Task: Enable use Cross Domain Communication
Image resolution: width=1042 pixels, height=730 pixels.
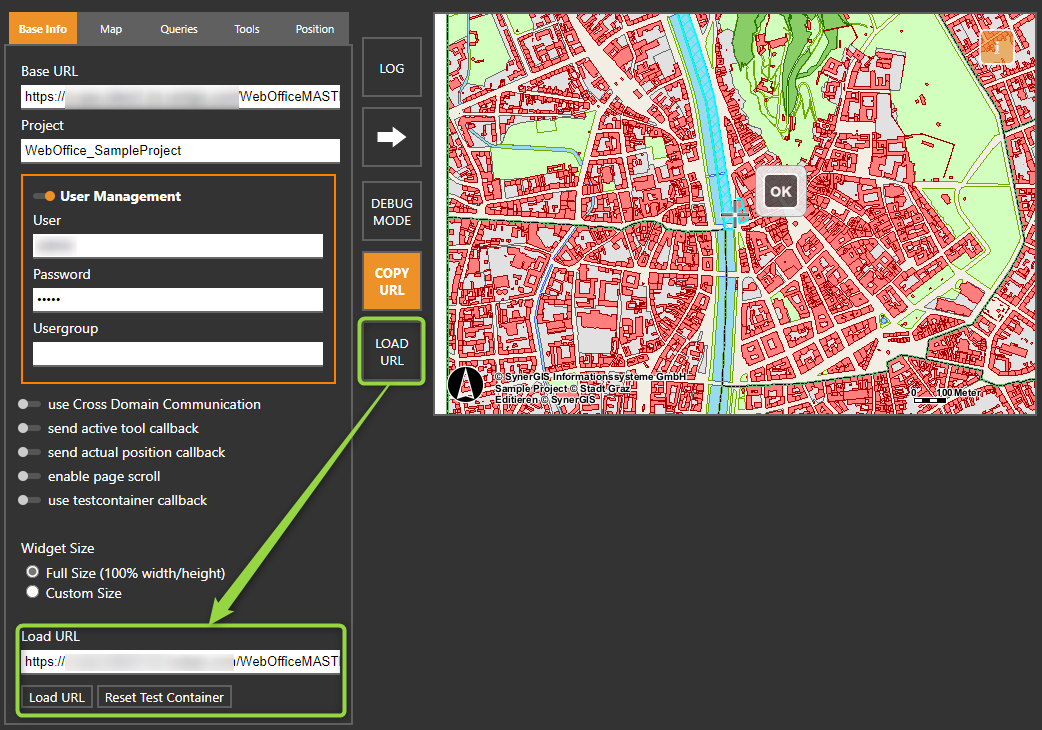Action: [x=31, y=404]
